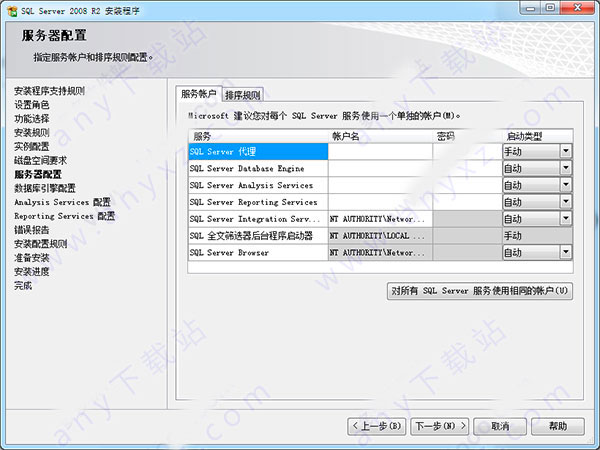600x450 pixels.
Task: Select the SQL Server Analysis Services row
Action: coord(258,185)
